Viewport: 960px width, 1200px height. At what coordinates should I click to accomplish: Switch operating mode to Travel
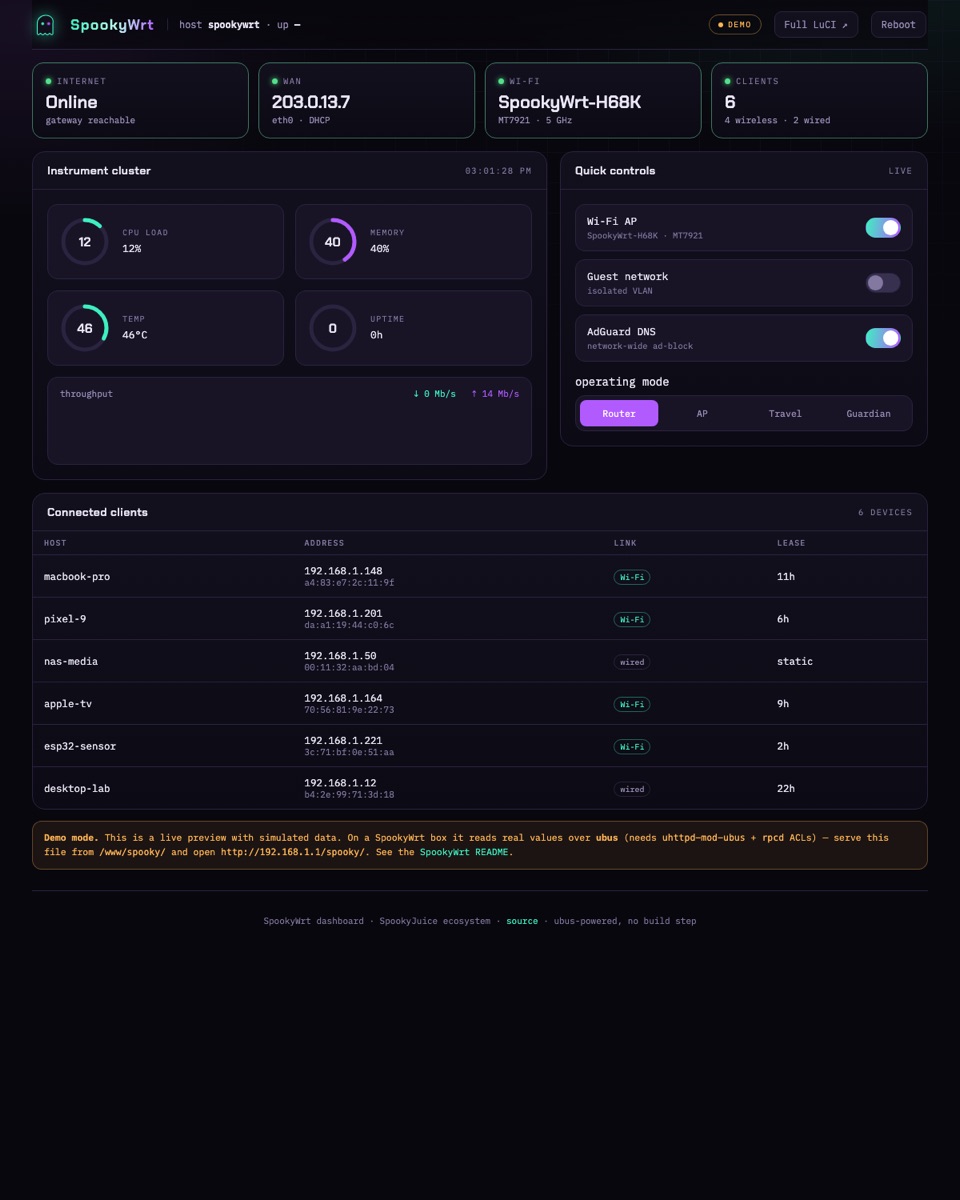click(785, 413)
